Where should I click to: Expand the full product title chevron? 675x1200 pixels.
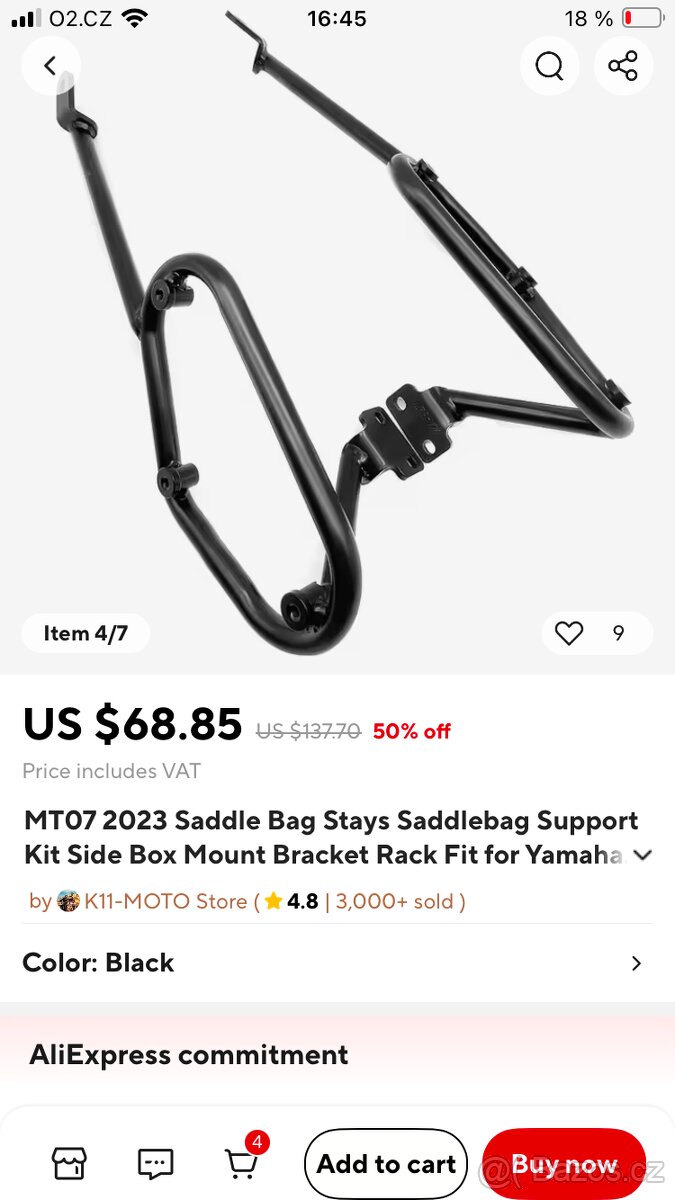tap(643, 855)
